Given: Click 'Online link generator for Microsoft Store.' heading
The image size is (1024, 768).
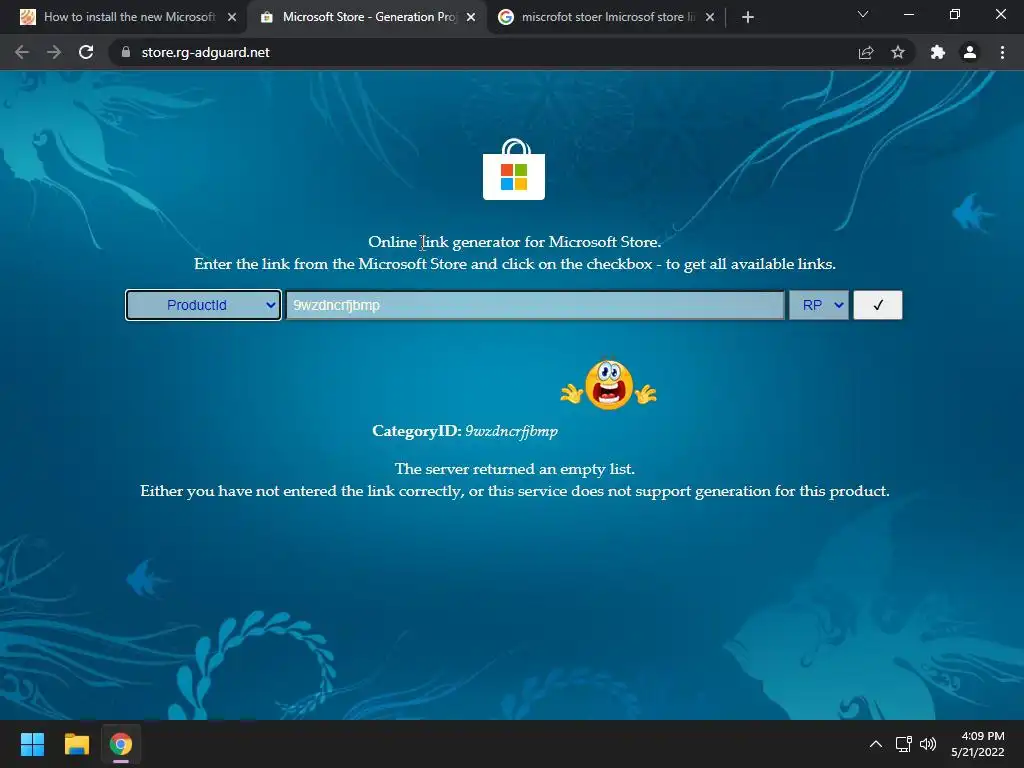Looking at the screenshot, I should click(515, 242).
